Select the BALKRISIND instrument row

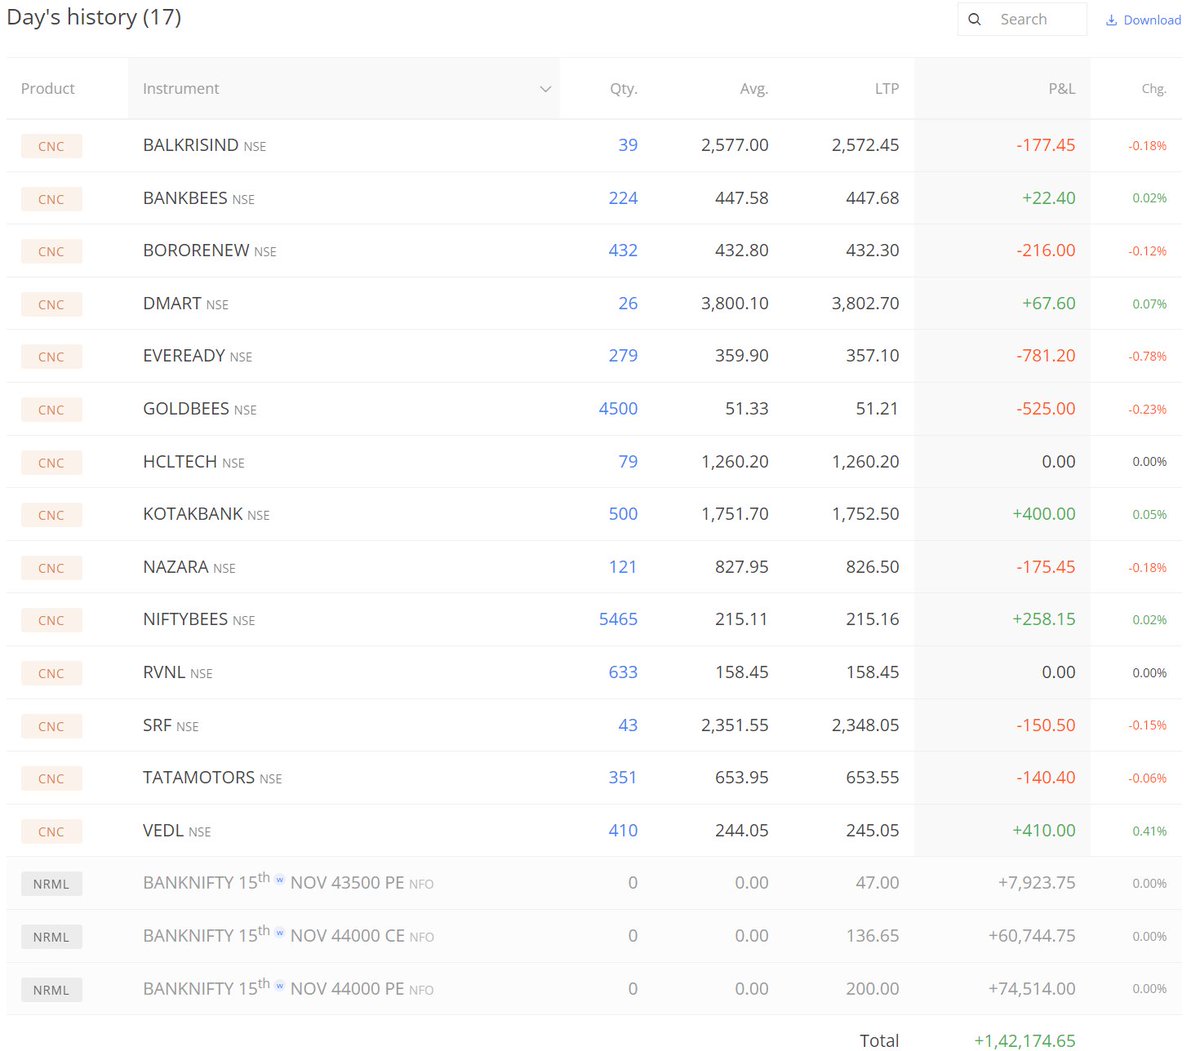(594, 146)
